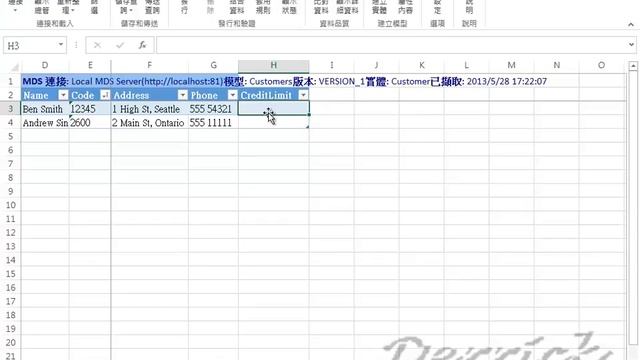Select row 1 header
Screen dimensions: 640x360
[x=11, y=81]
